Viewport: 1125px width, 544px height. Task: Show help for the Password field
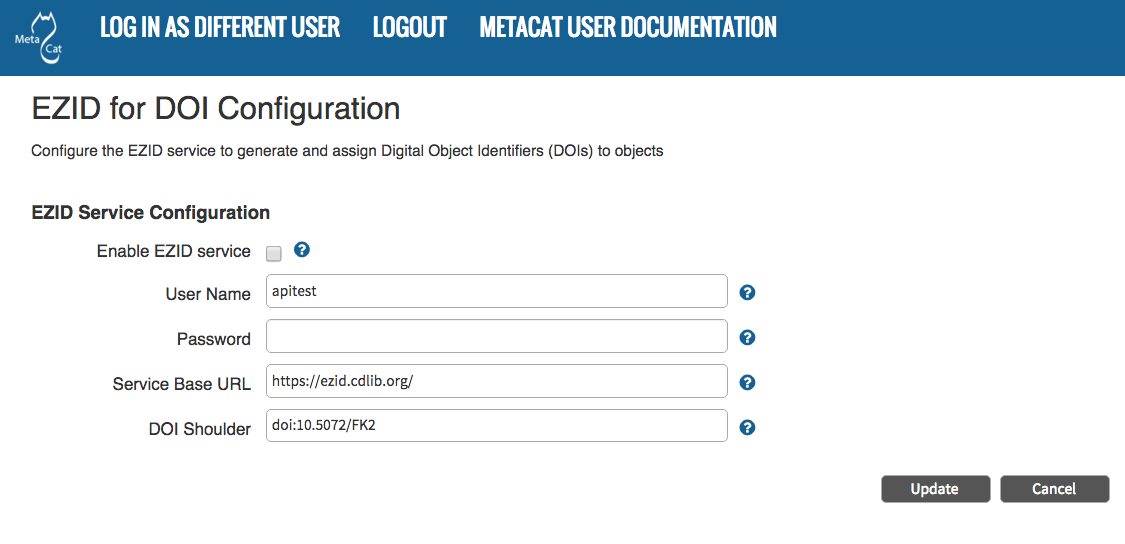pos(747,338)
